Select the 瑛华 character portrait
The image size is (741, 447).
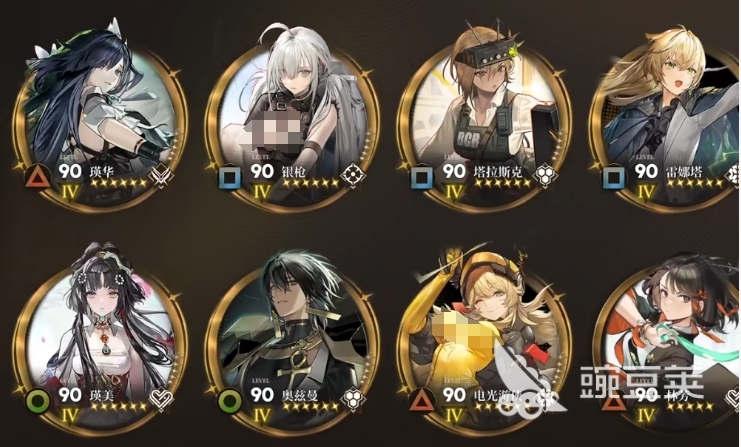pyautogui.click(x=100, y=118)
